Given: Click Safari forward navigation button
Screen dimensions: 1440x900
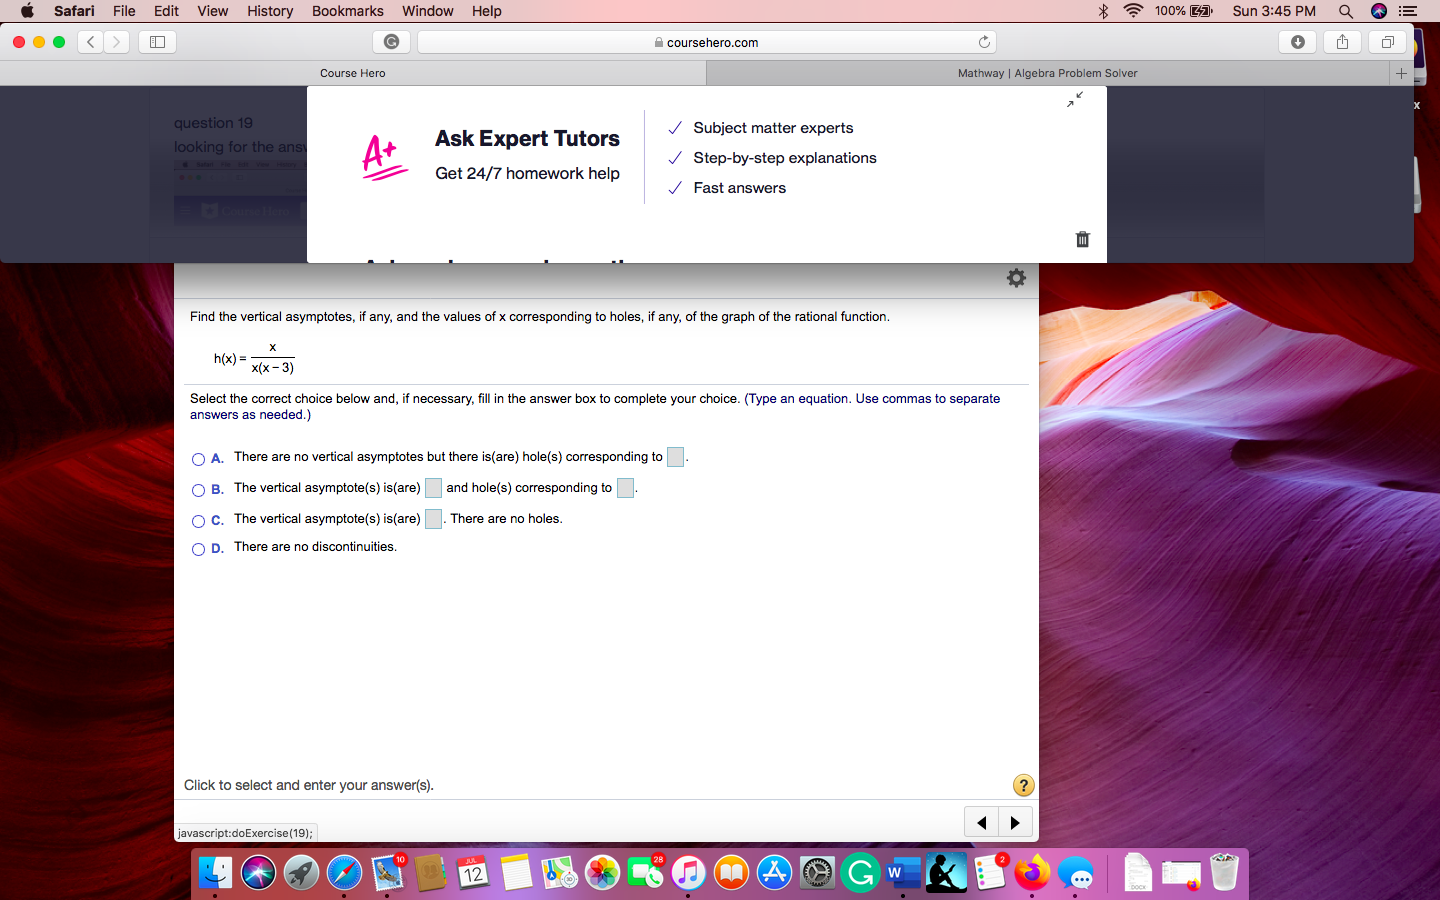Looking at the screenshot, I should 117,42.
